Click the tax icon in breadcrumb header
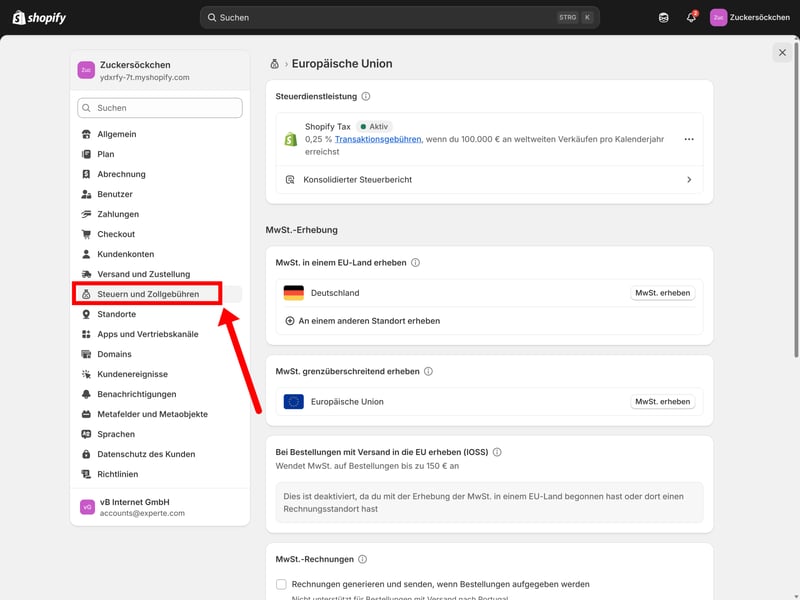The width and height of the screenshot is (800, 600). pos(275,64)
